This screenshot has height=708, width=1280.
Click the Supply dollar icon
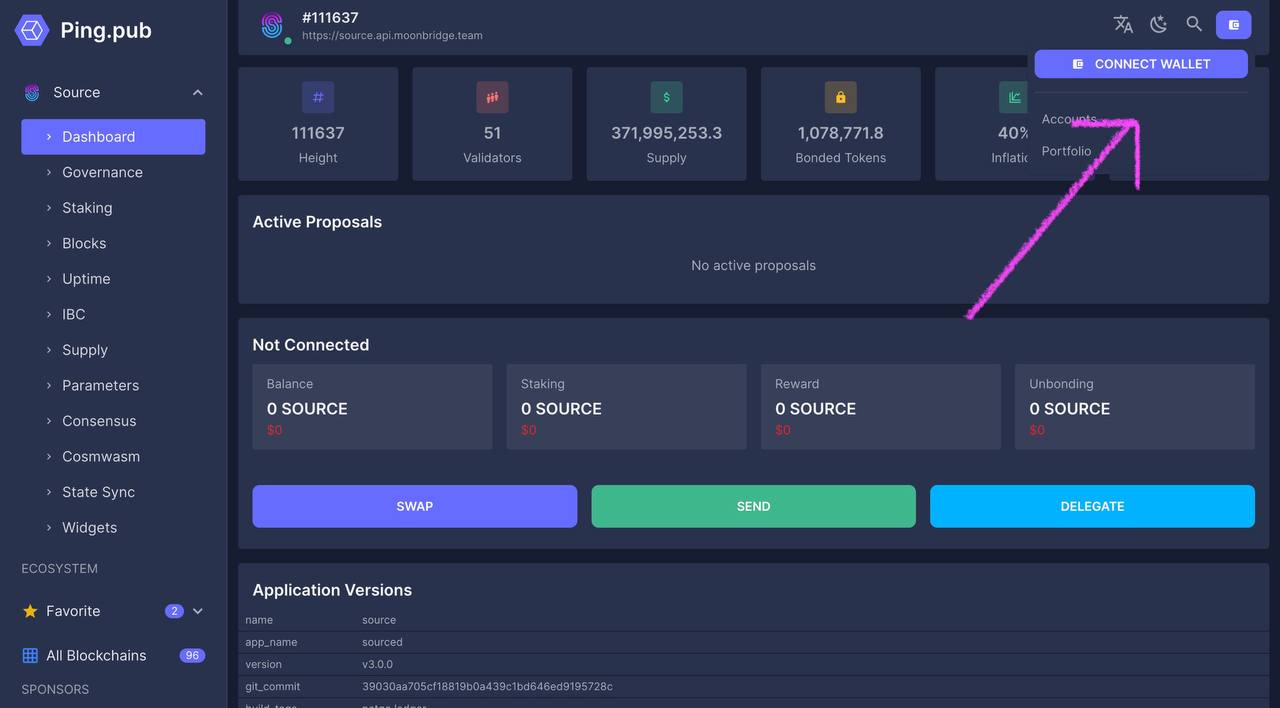tap(666, 97)
